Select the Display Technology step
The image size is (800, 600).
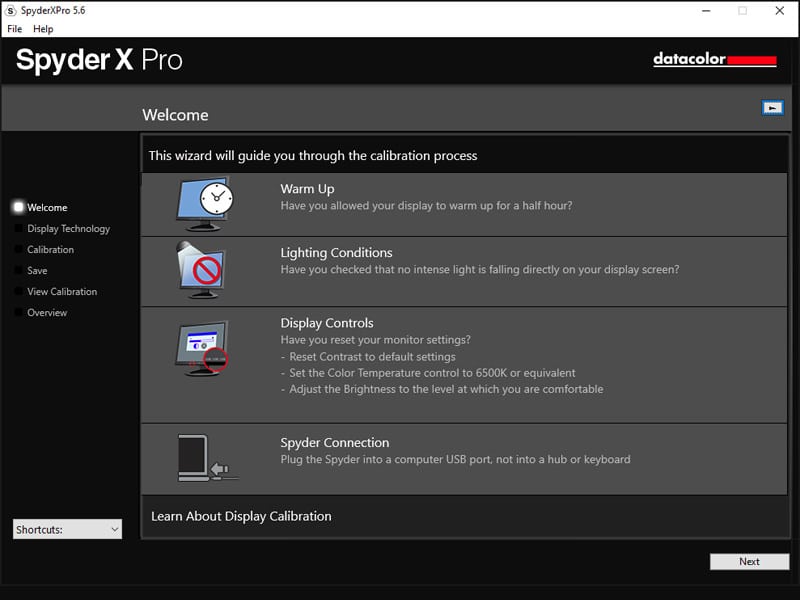coord(68,229)
